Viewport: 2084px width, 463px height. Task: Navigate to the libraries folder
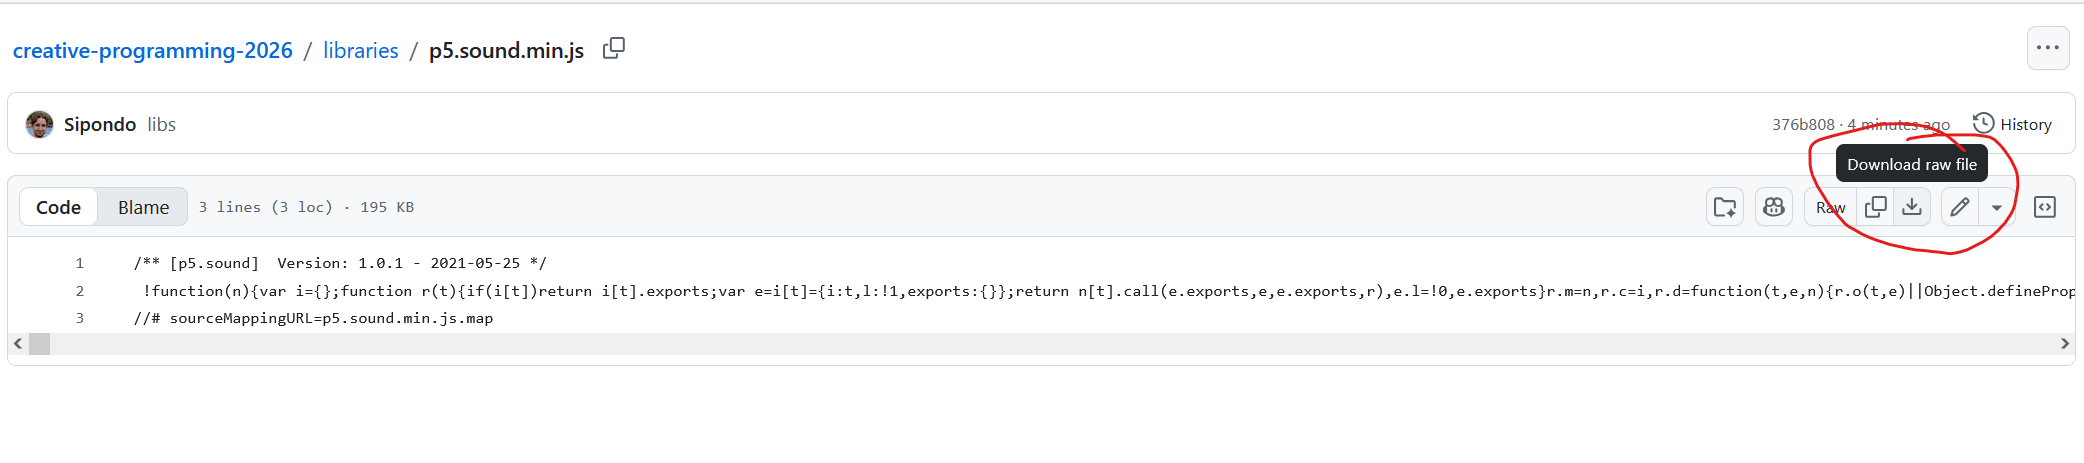coord(360,50)
